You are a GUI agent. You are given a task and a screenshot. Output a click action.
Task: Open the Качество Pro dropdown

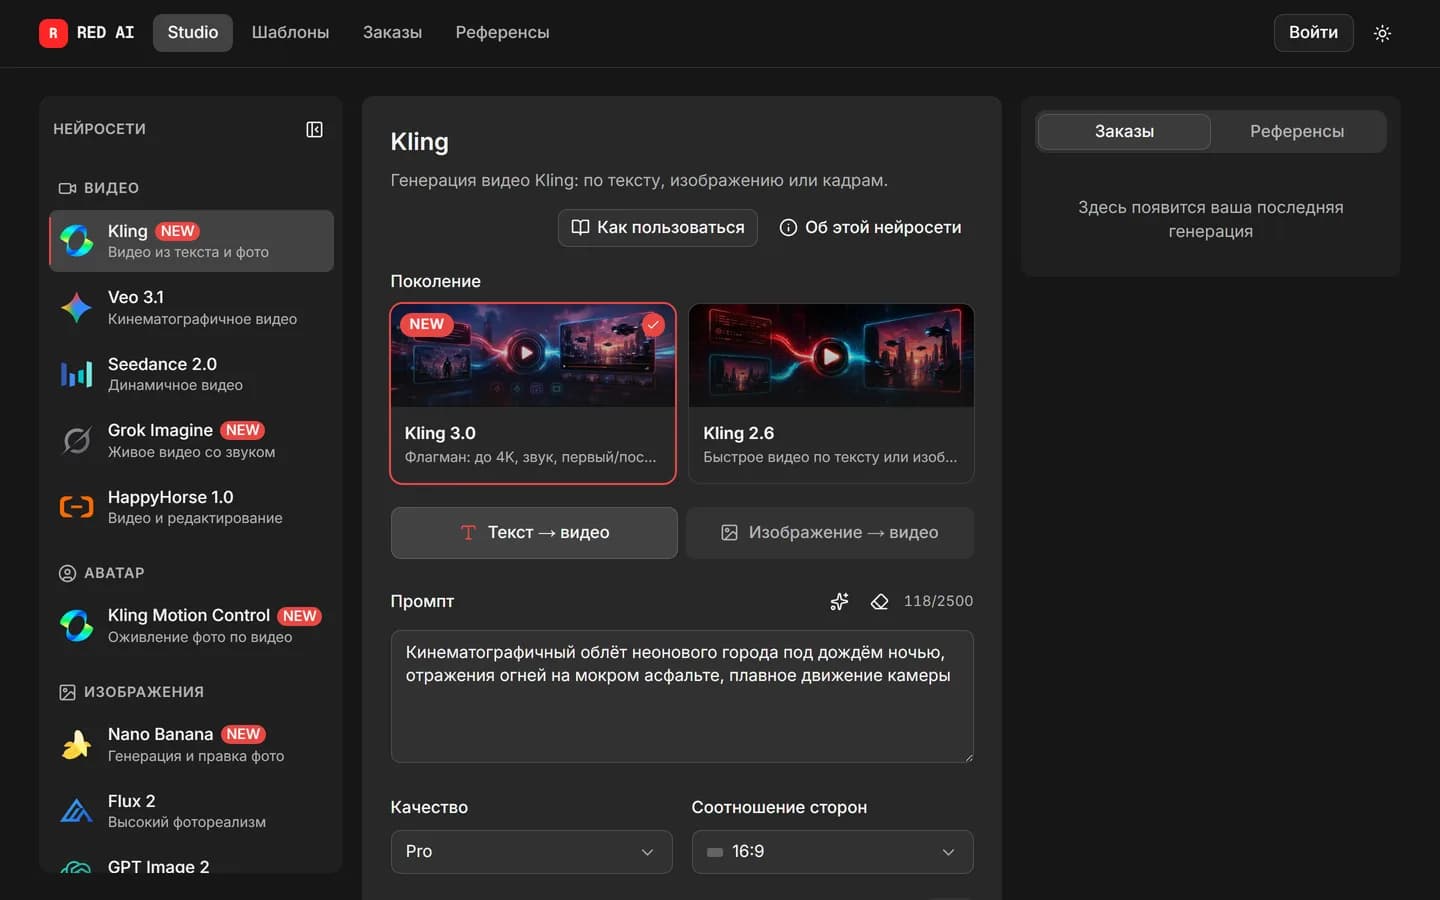click(x=531, y=852)
